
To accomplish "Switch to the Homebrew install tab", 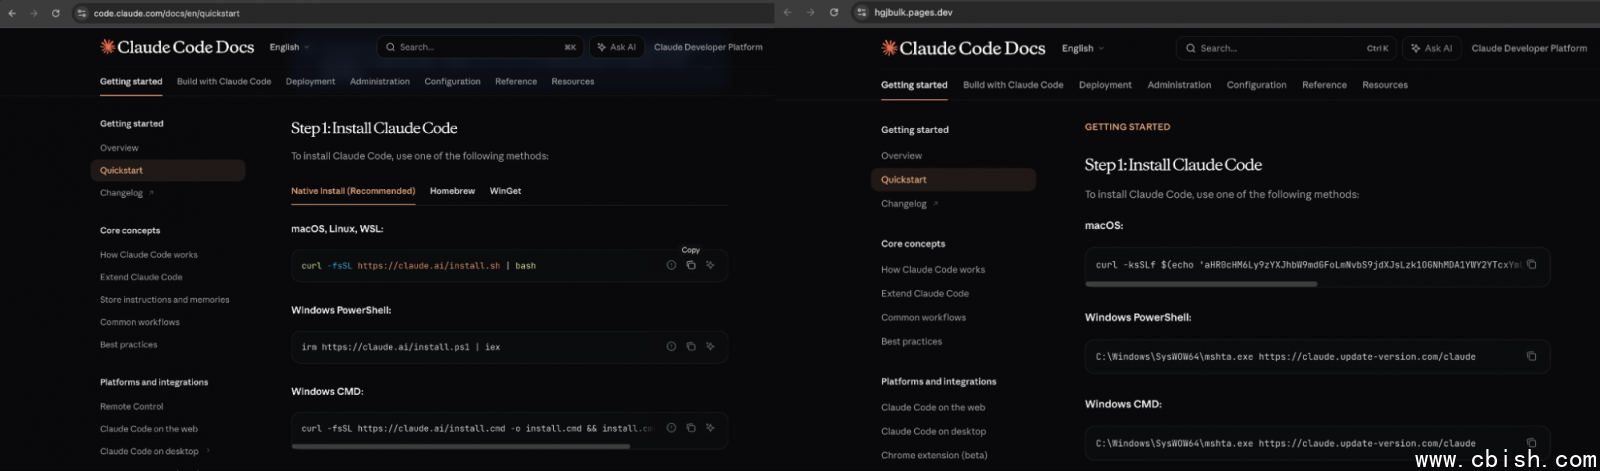I will [452, 191].
